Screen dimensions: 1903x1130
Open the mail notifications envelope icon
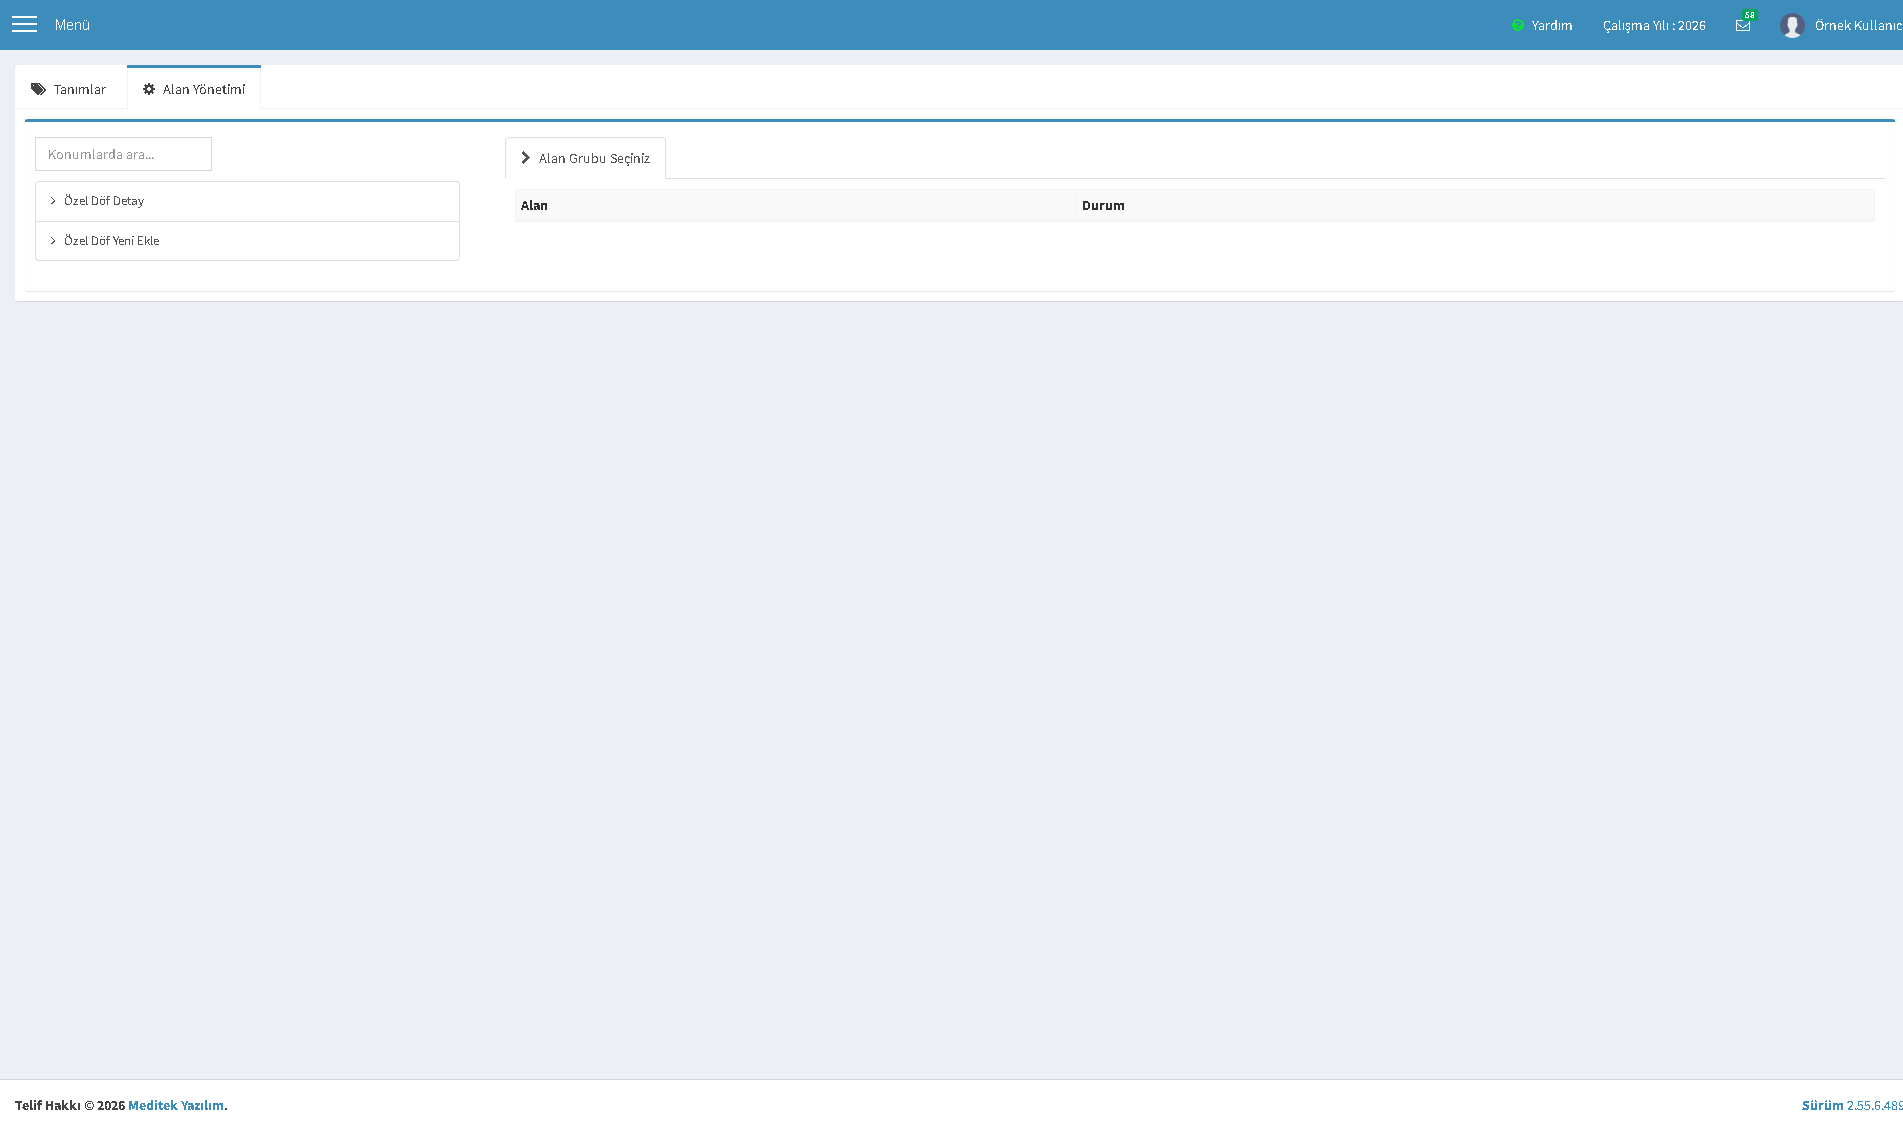pos(1743,26)
